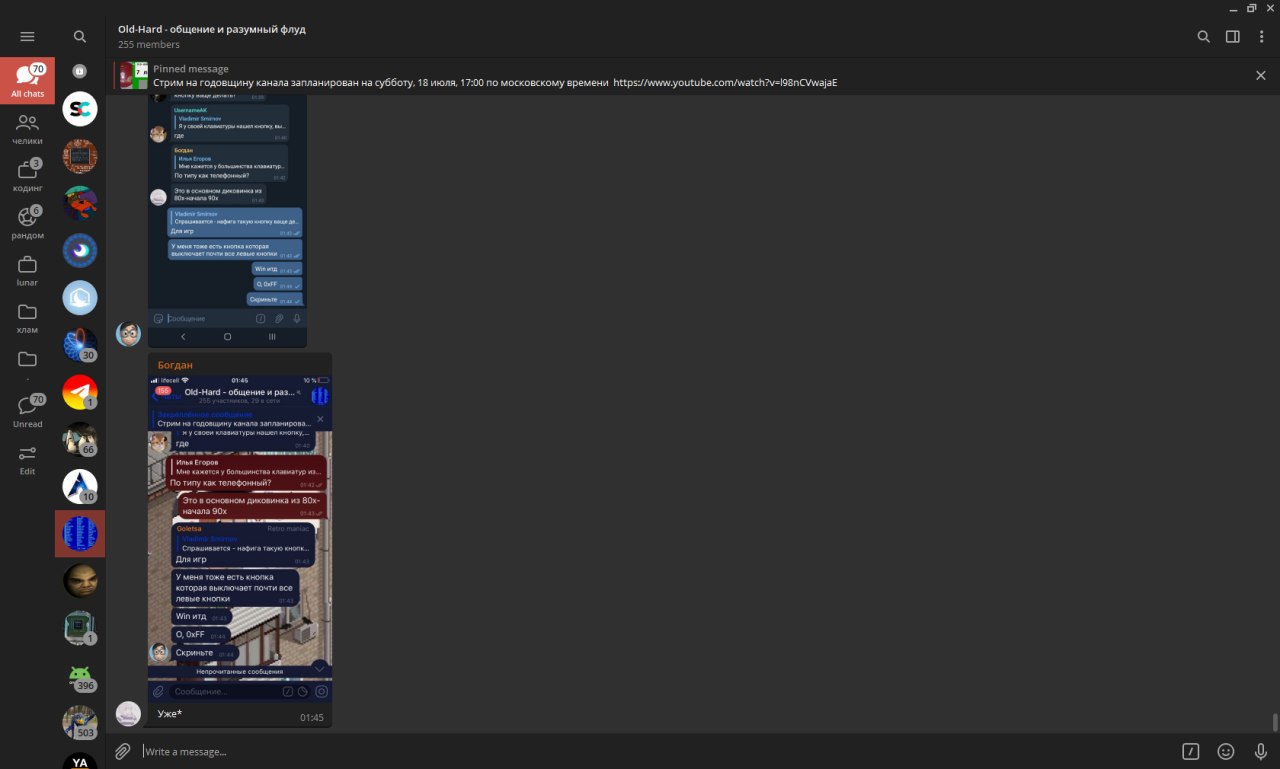Click the pinned message thumbnail preview
Screen dimensions: 1280x769
click(x=135, y=75)
